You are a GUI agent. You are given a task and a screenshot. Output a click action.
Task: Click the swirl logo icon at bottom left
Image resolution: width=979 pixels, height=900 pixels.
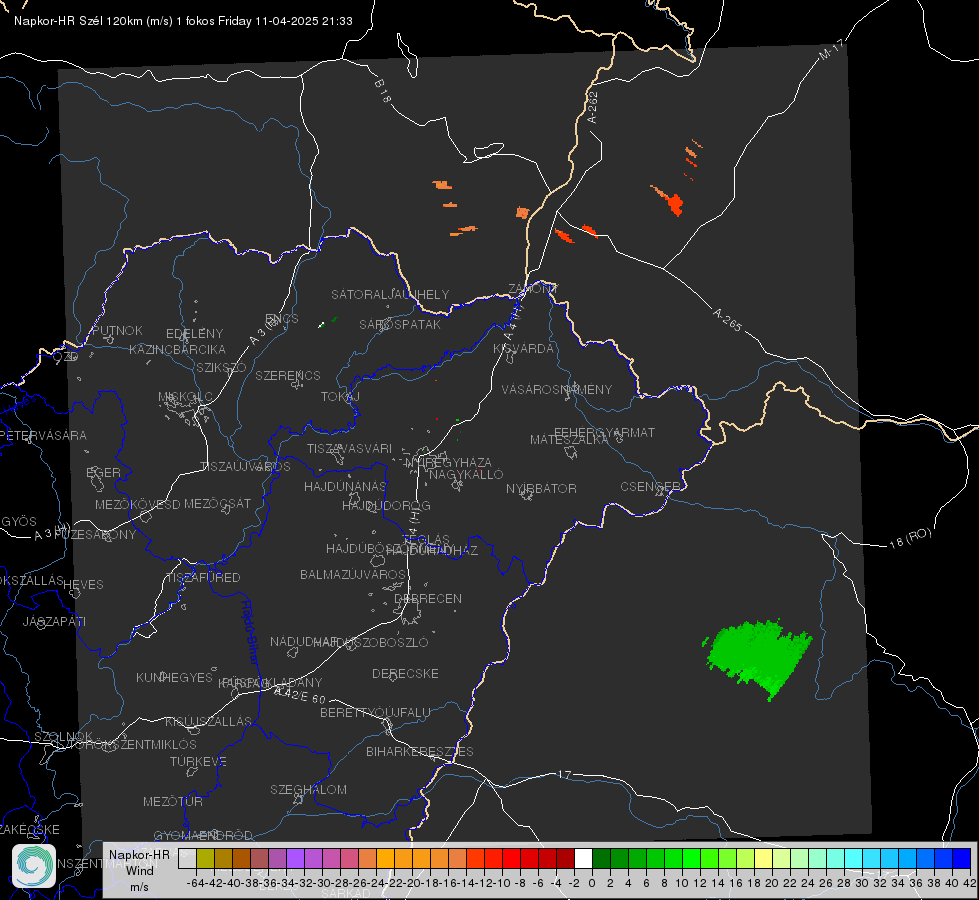(x=34, y=866)
